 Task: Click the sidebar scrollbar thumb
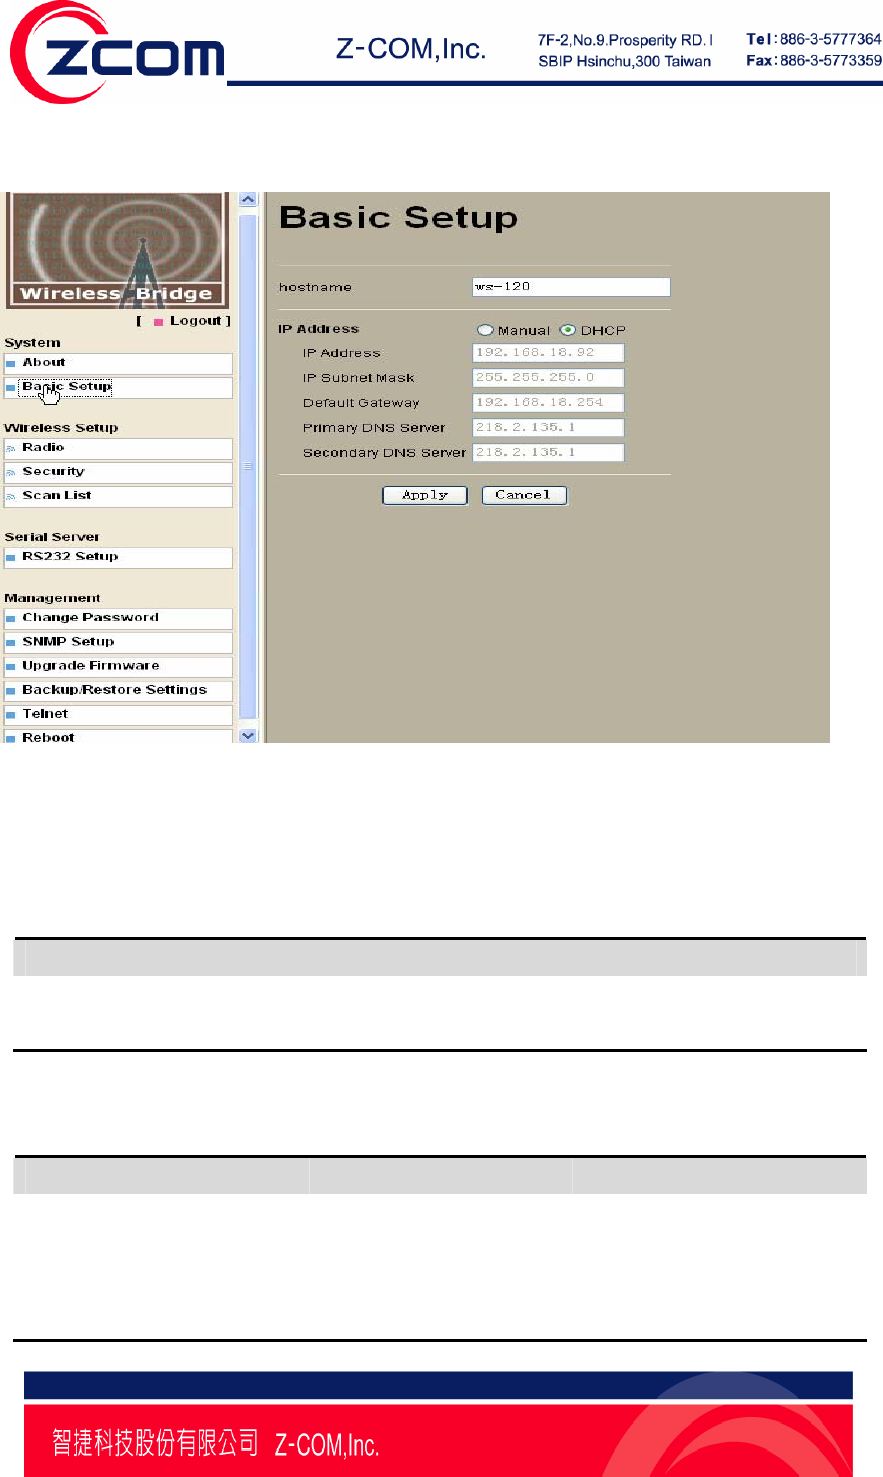[248, 466]
